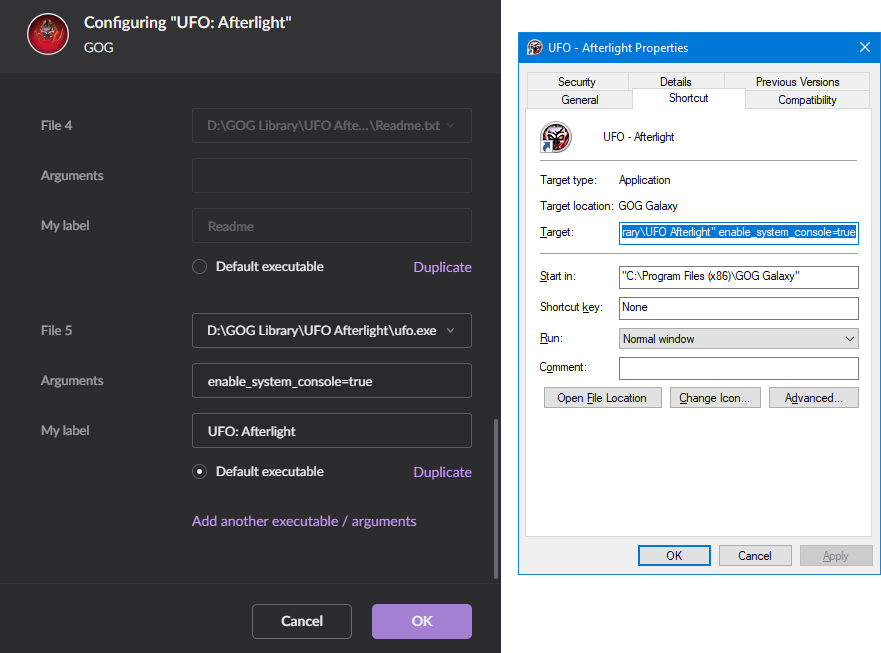Click Cancel in GOG configuration dialog

pos(302,621)
